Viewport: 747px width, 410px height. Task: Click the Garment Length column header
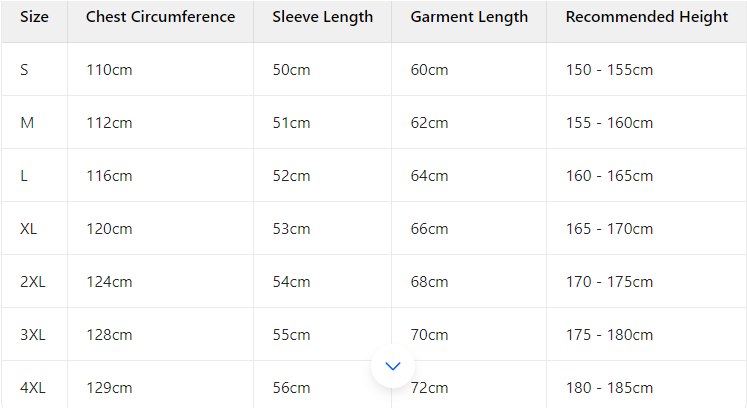click(x=469, y=17)
